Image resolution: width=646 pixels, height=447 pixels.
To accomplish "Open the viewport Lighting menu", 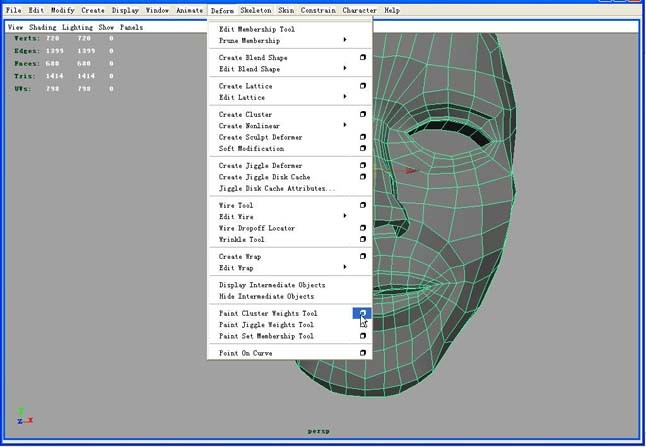I will coord(77,27).
